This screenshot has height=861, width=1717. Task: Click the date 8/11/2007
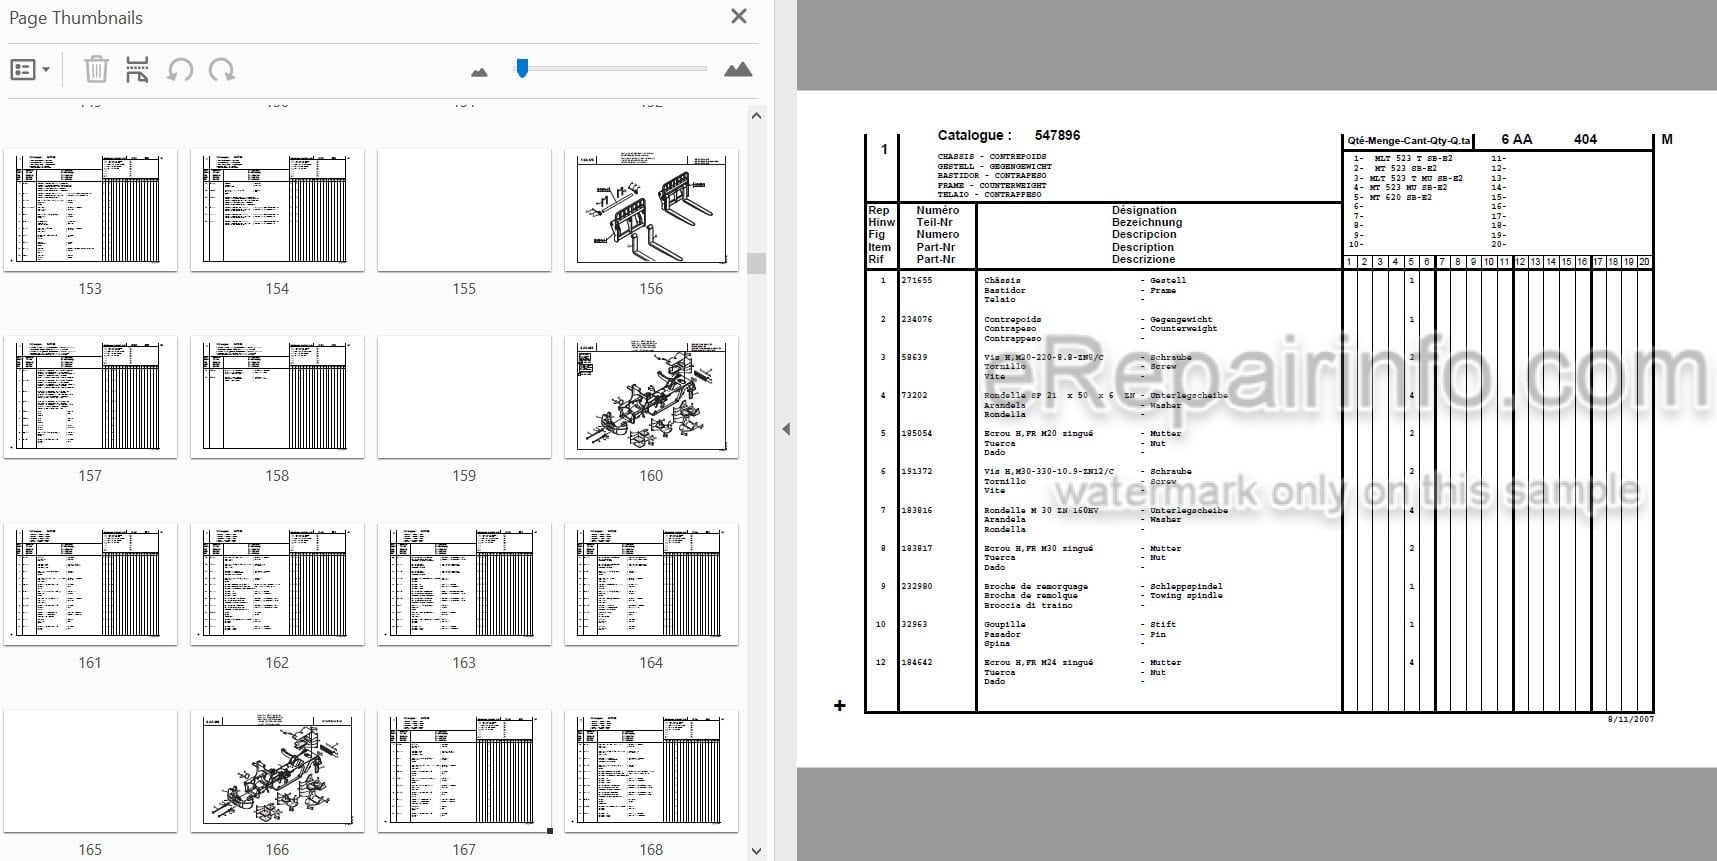[1630, 719]
